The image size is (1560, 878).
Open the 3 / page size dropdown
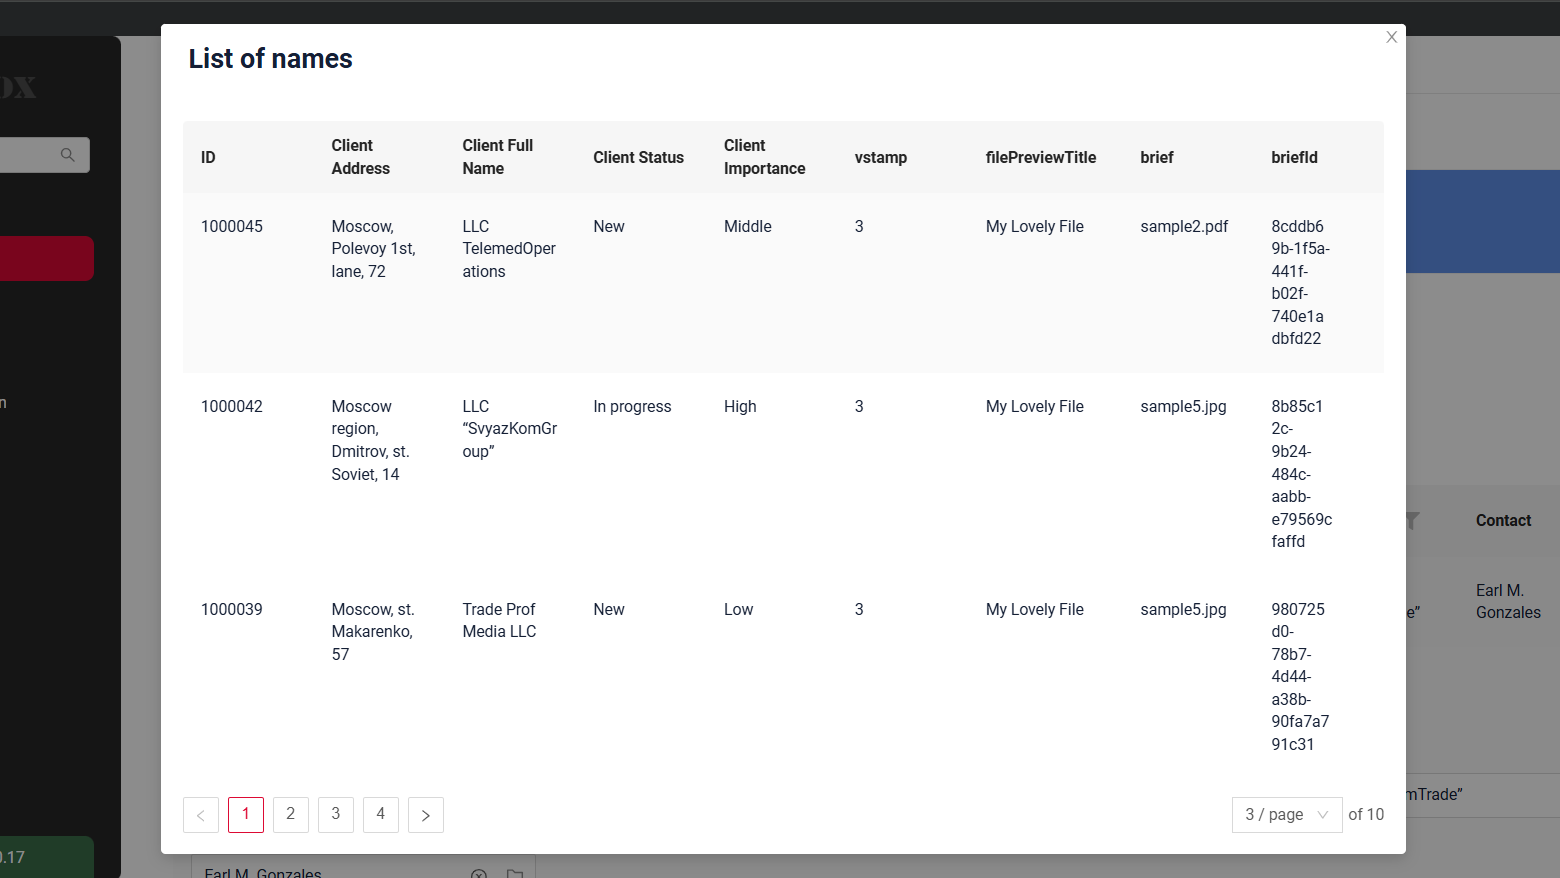click(x=1286, y=815)
